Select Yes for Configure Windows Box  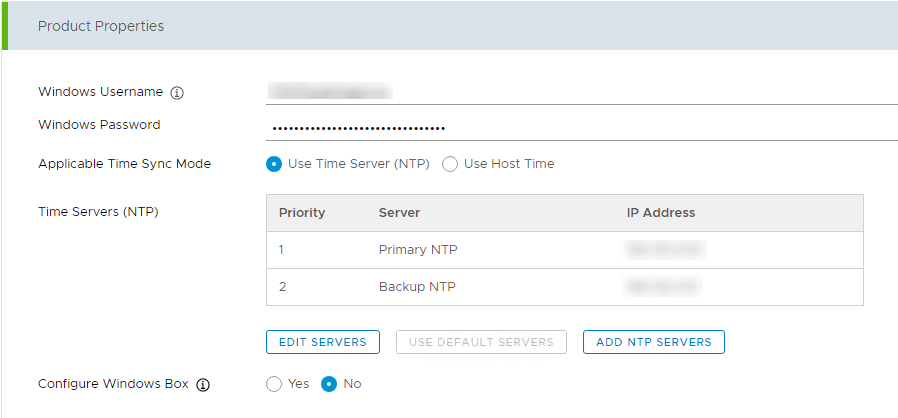274,384
